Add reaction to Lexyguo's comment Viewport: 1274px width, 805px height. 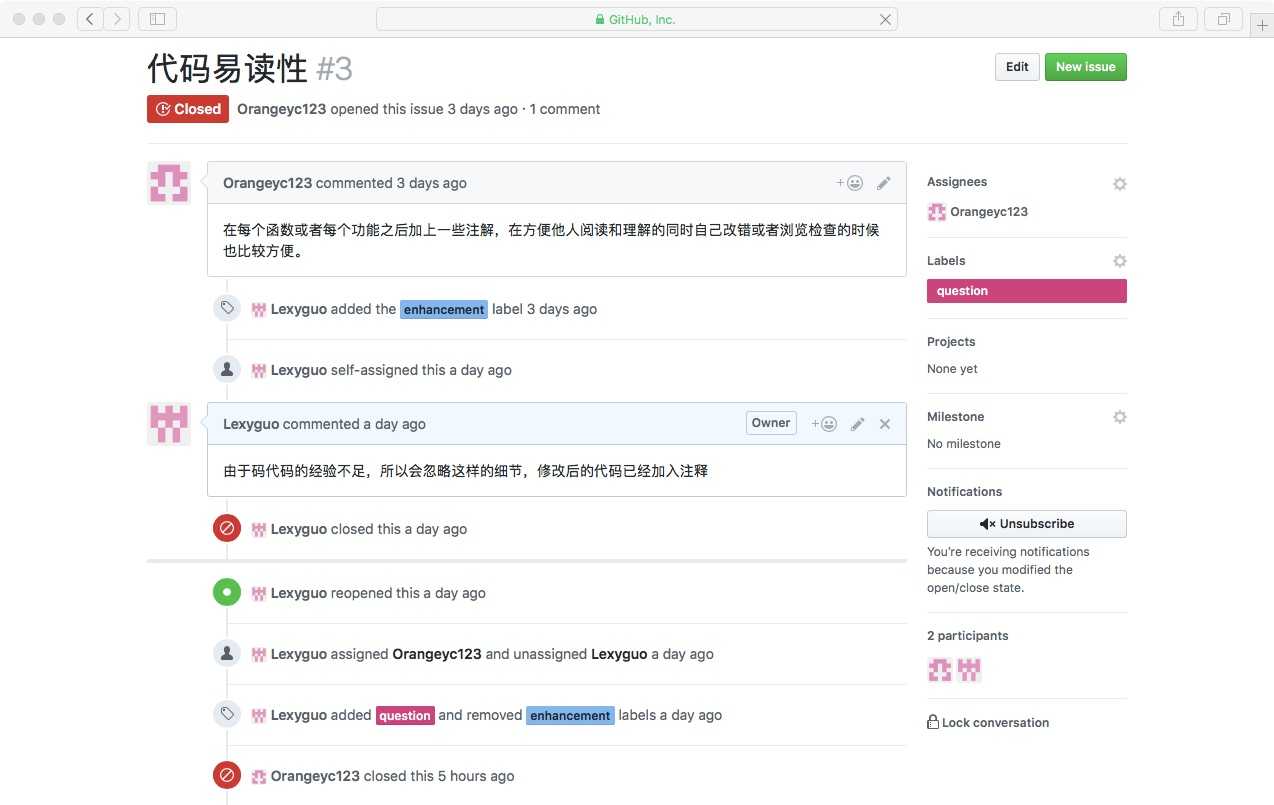[x=824, y=424]
